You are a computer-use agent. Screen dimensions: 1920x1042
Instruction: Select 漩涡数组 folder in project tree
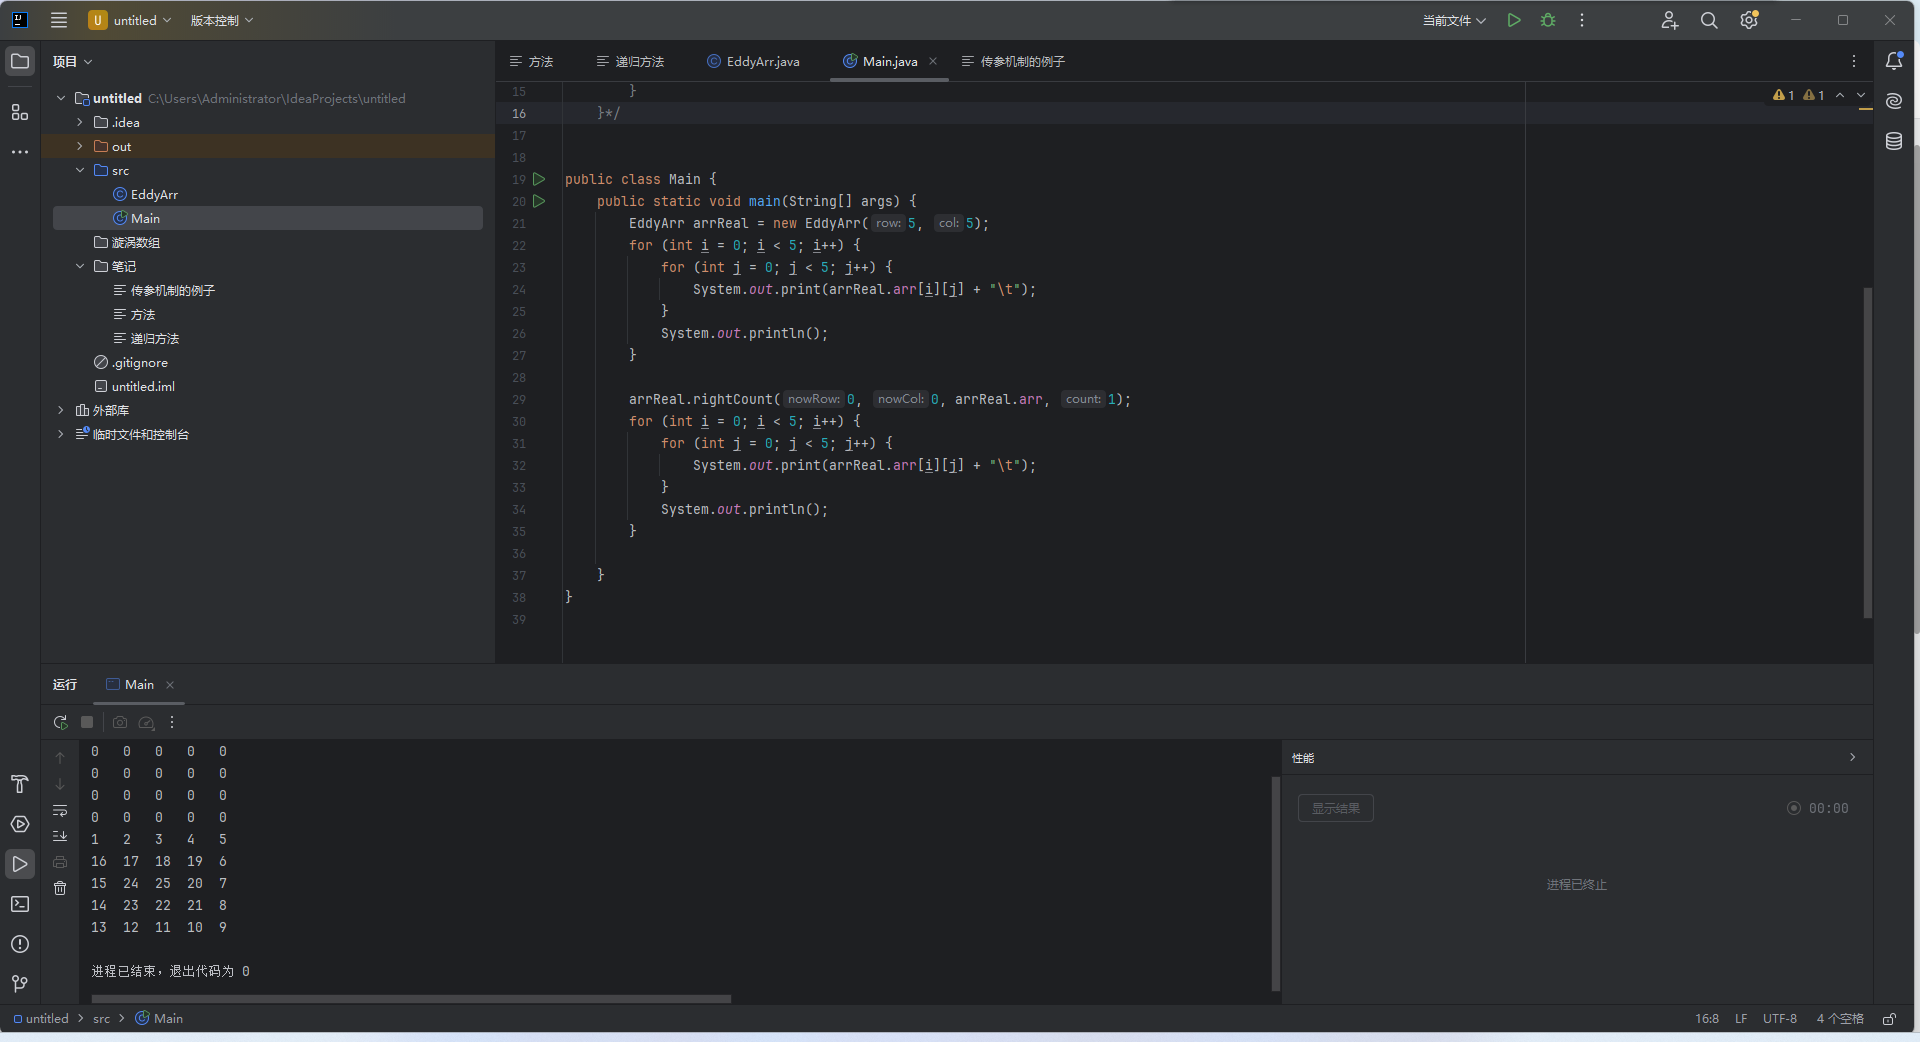tap(136, 242)
